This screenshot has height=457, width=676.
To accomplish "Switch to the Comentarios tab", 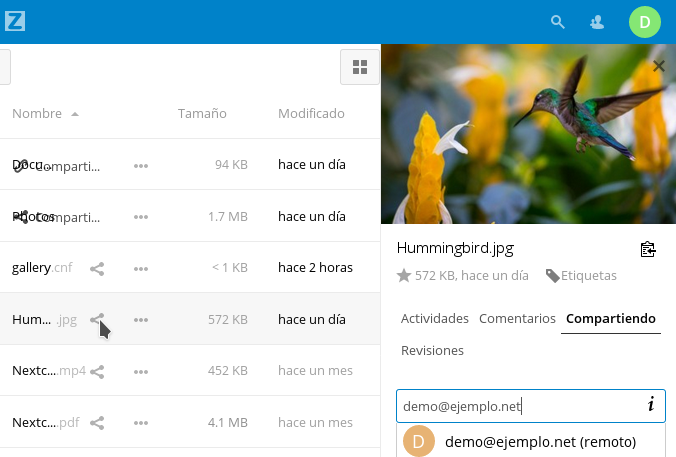I will [517, 319].
